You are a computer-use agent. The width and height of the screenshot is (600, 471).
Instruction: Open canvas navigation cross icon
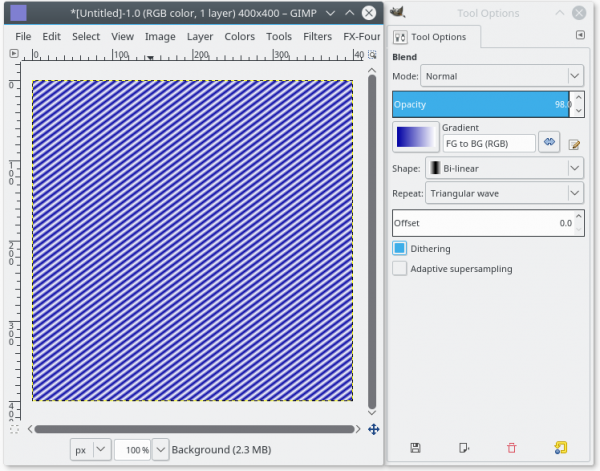pyautogui.click(x=373, y=429)
